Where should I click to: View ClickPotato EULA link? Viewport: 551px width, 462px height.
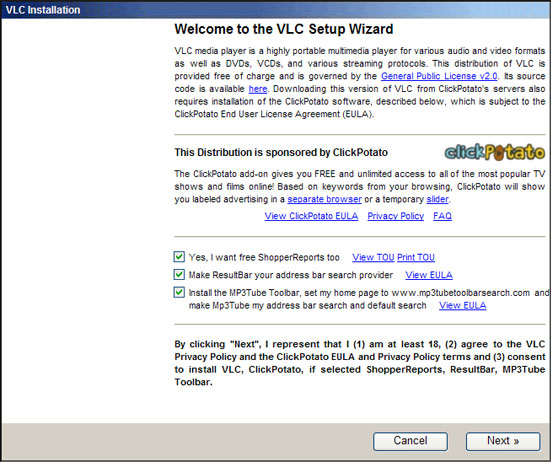point(311,216)
